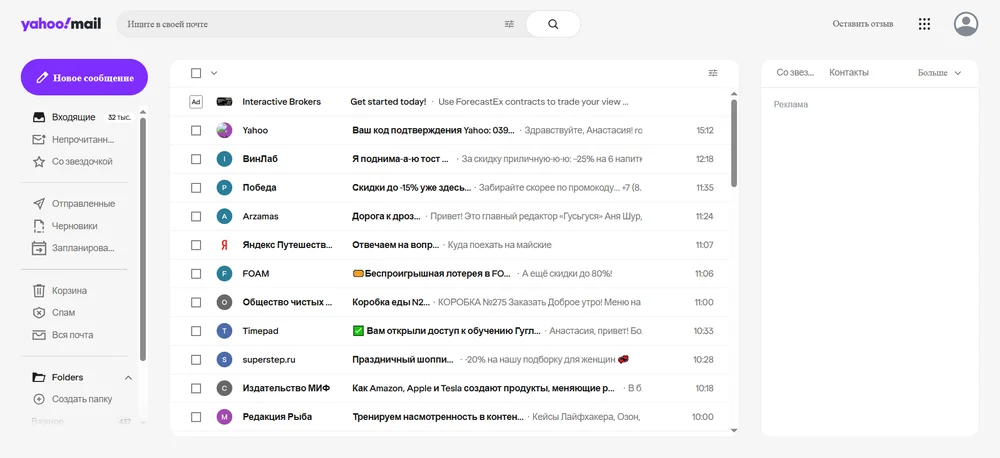The image size is (1000, 458).
Task: Click Create folder (Создать папку) plus icon
Action: click(39, 399)
